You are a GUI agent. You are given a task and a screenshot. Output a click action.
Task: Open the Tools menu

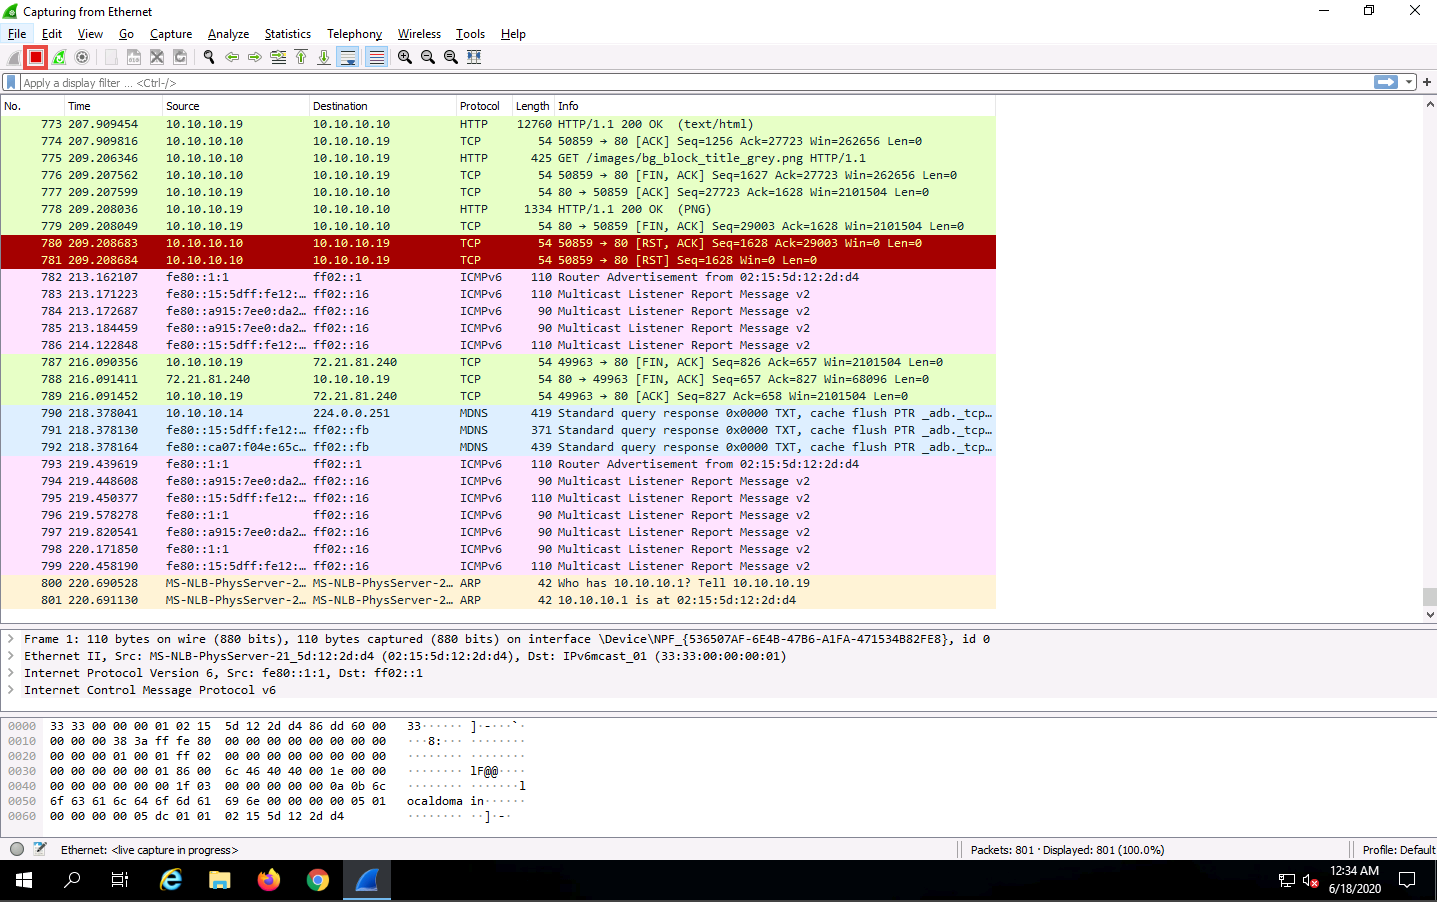pyautogui.click(x=470, y=34)
